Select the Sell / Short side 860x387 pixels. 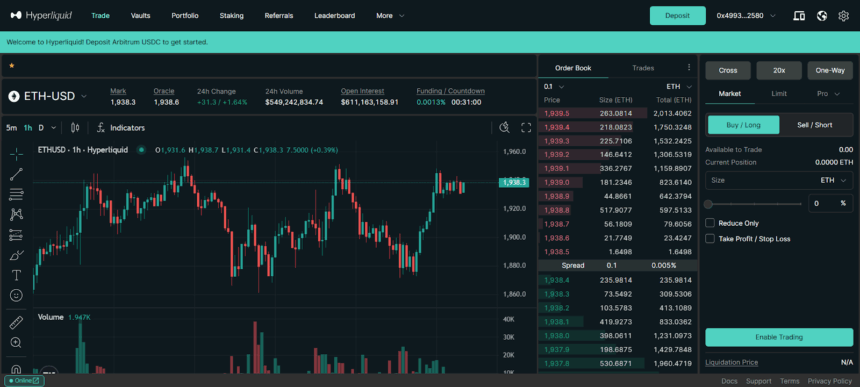coord(814,125)
